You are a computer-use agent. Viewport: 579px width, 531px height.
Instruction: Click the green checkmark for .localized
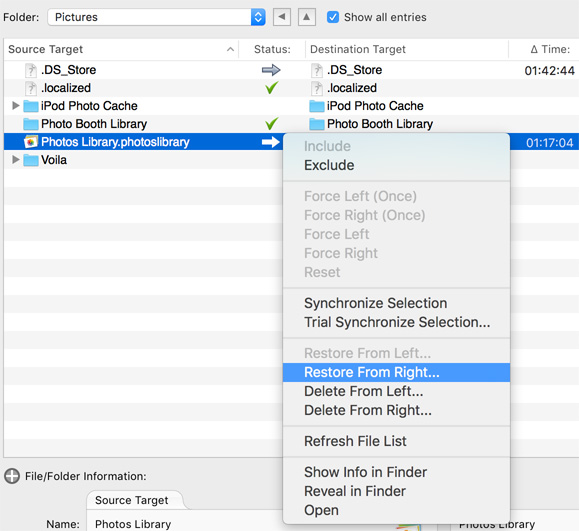point(271,88)
